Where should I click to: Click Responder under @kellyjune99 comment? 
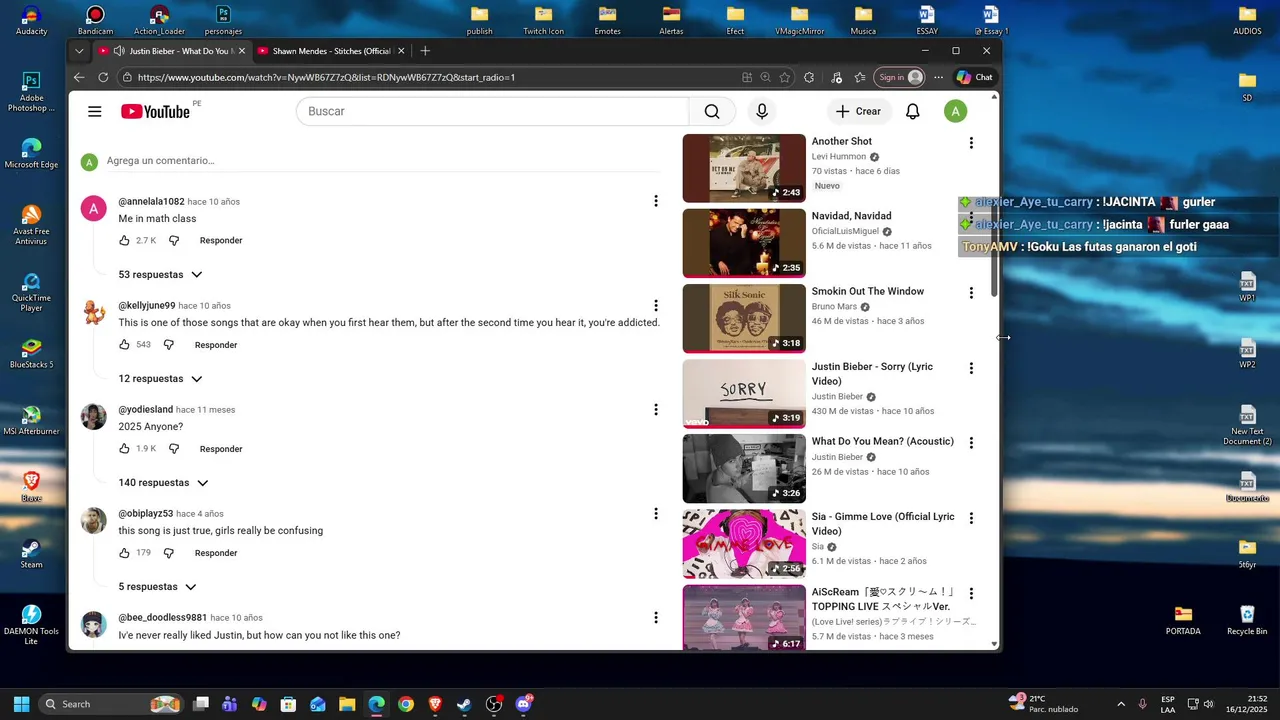pyautogui.click(x=216, y=344)
